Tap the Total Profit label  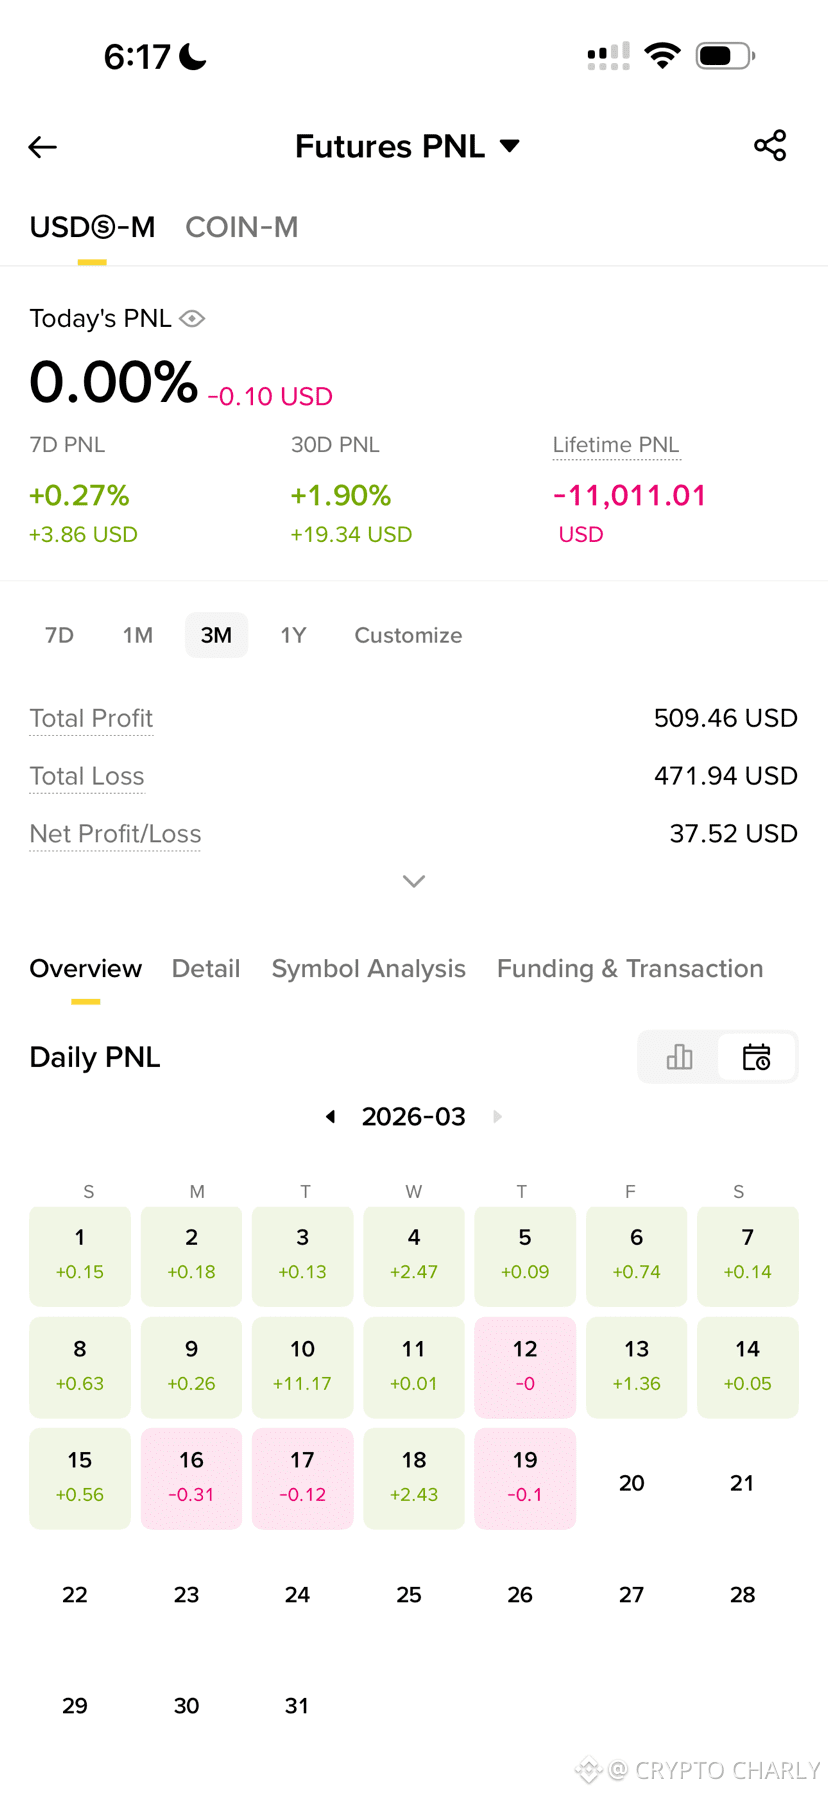91,718
